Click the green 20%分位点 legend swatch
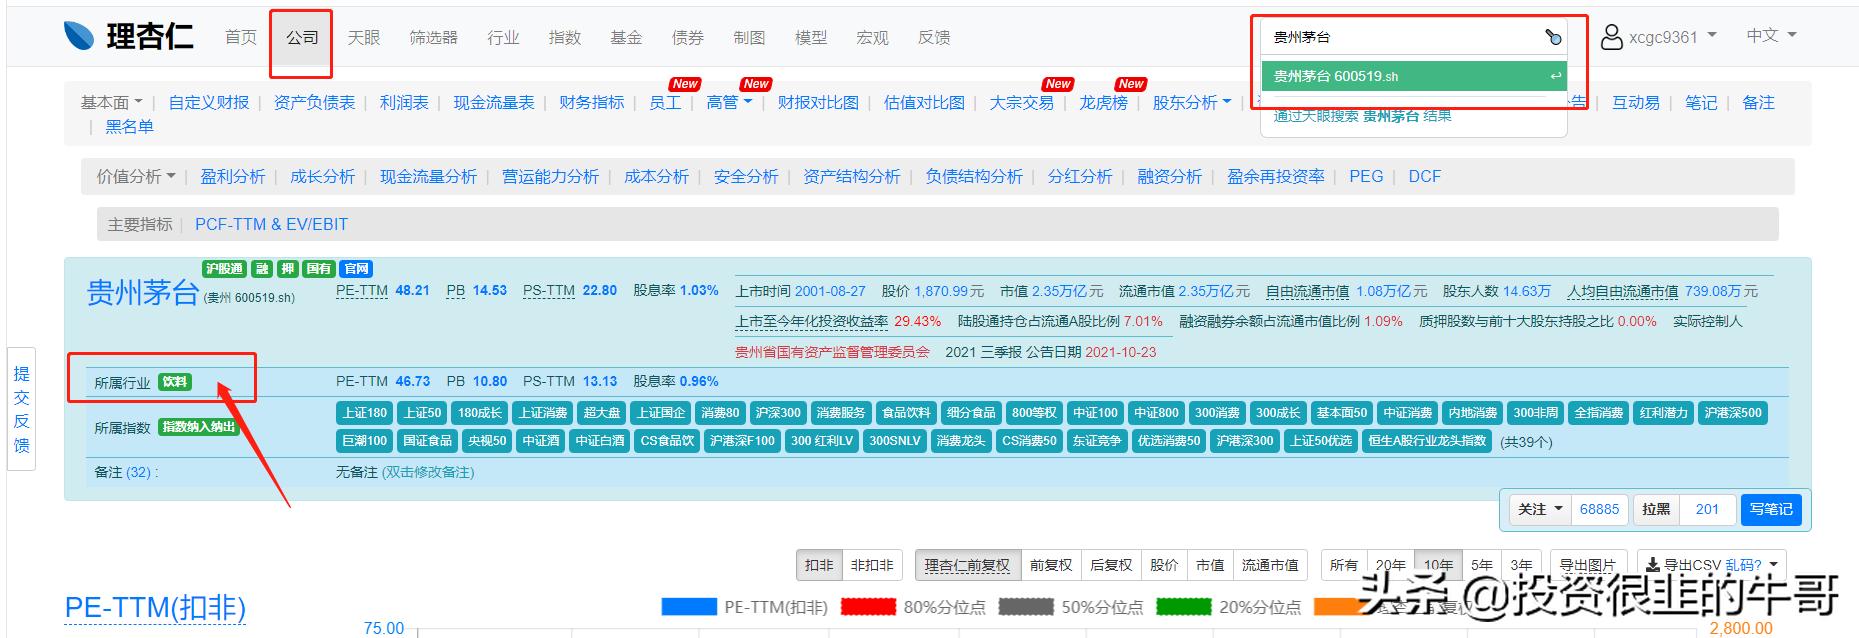This screenshot has height=638, width=1859. 1184,607
